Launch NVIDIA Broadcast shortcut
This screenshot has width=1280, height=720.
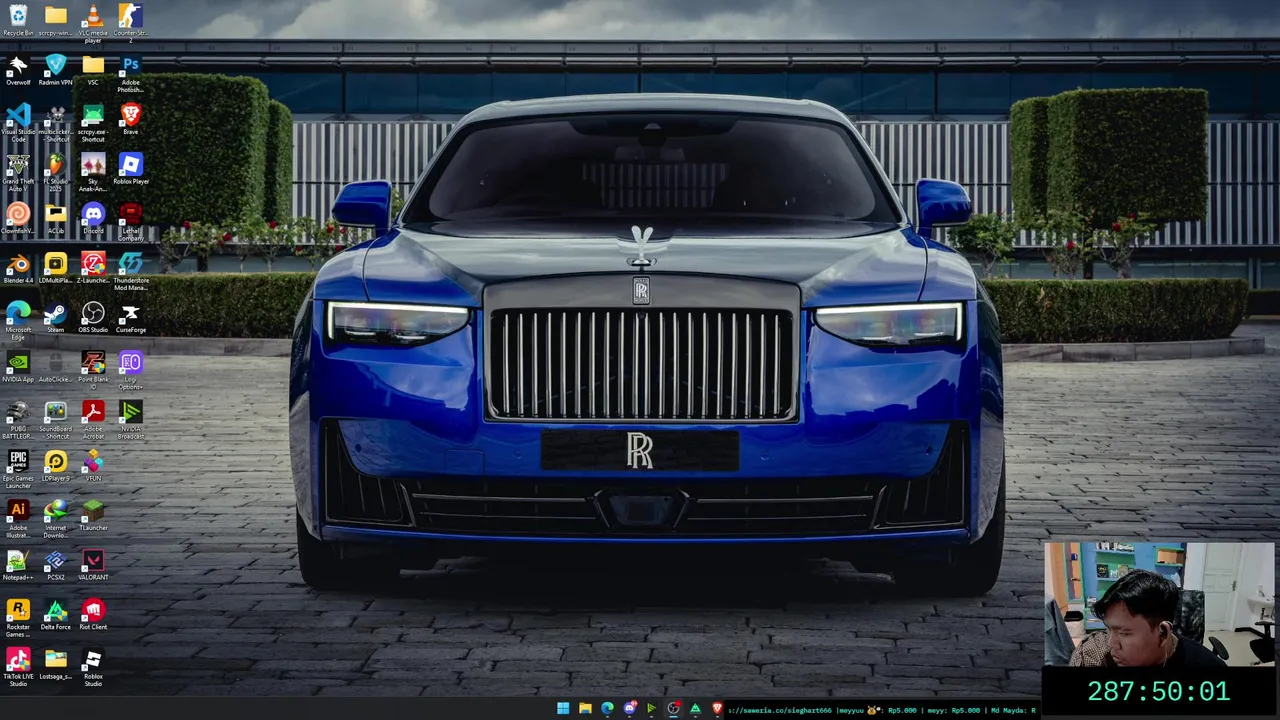tap(130, 419)
